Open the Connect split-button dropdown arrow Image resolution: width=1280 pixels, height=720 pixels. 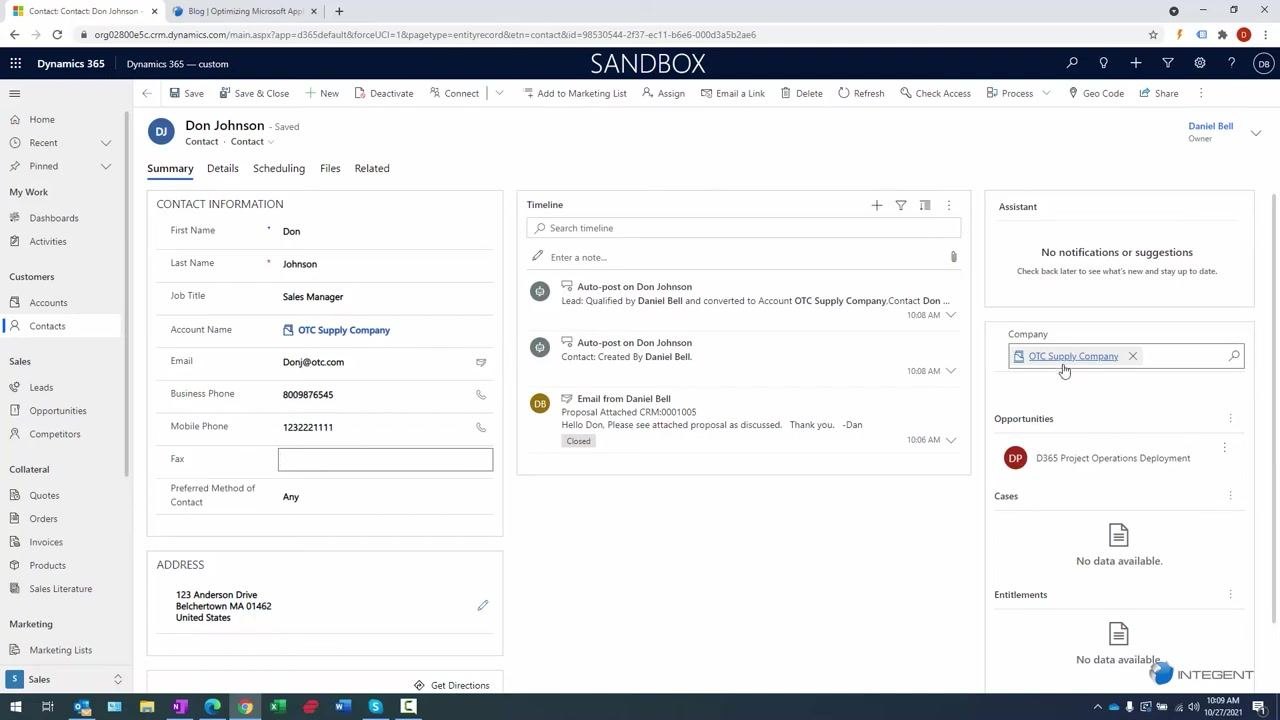[x=499, y=93]
